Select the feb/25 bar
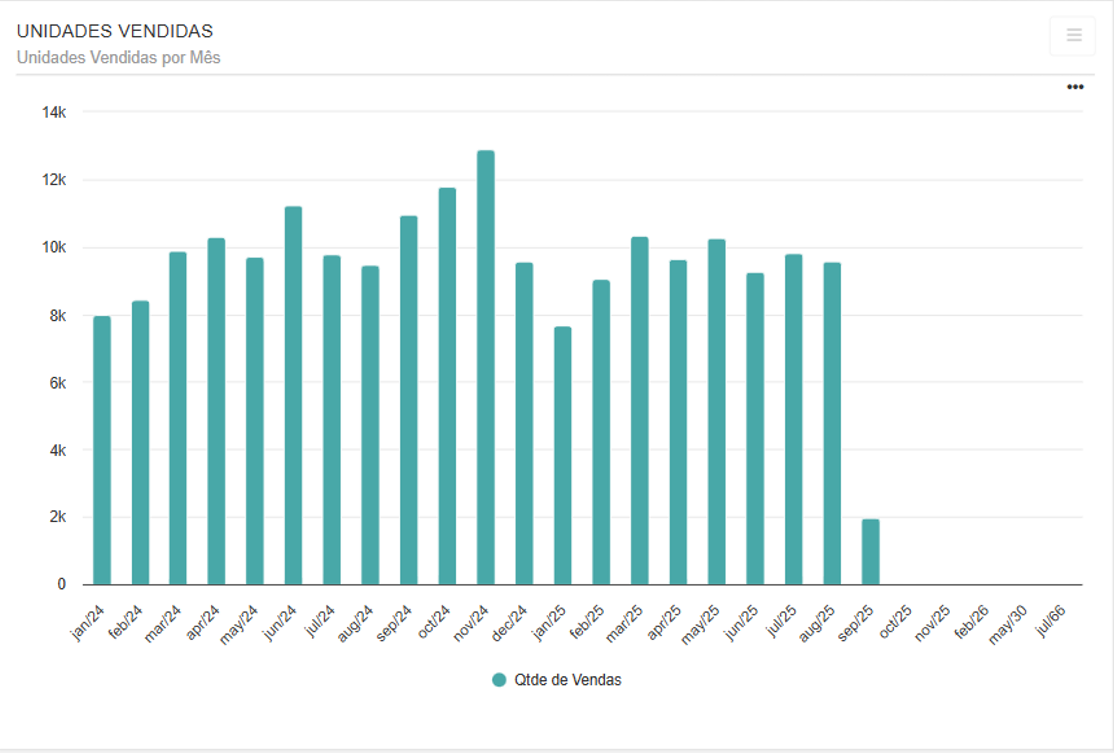 (x=601, y=433)
